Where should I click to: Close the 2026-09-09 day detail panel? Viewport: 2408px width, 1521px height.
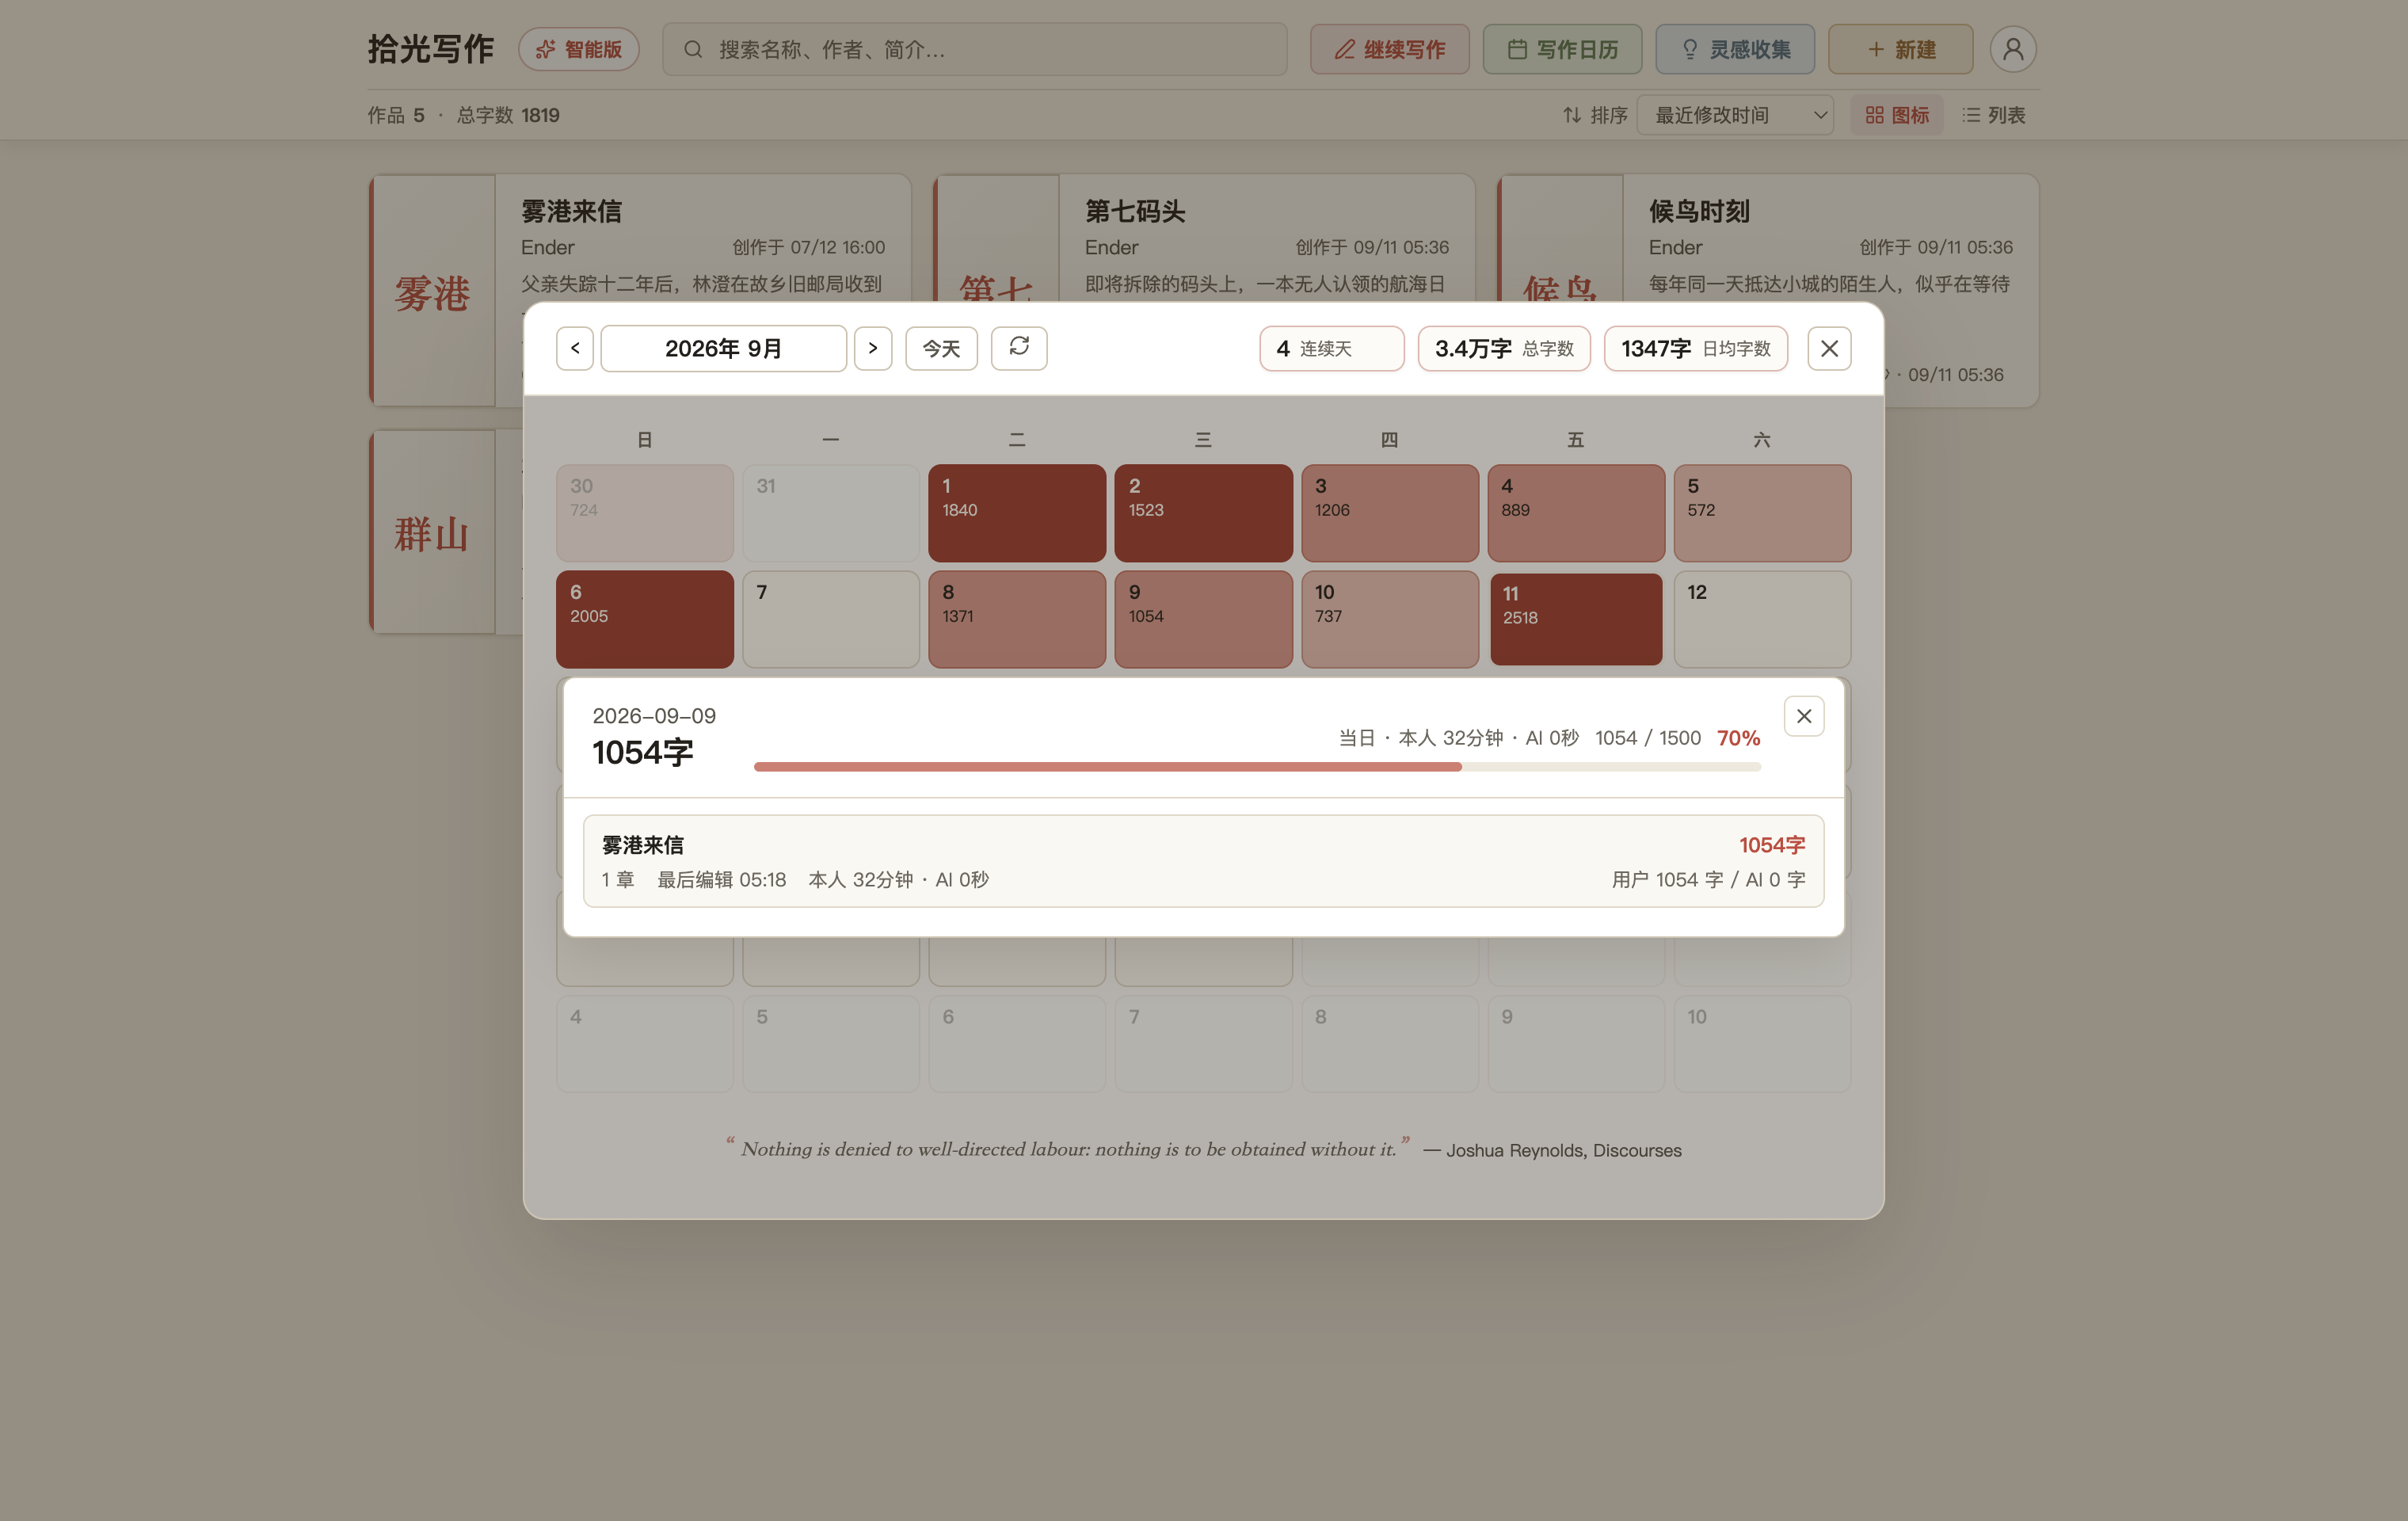pyautogui.click(x=1804, y=716)
